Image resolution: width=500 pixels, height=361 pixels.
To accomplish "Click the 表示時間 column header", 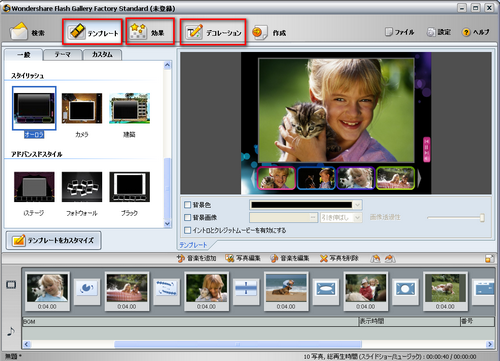I will point(409,322).
